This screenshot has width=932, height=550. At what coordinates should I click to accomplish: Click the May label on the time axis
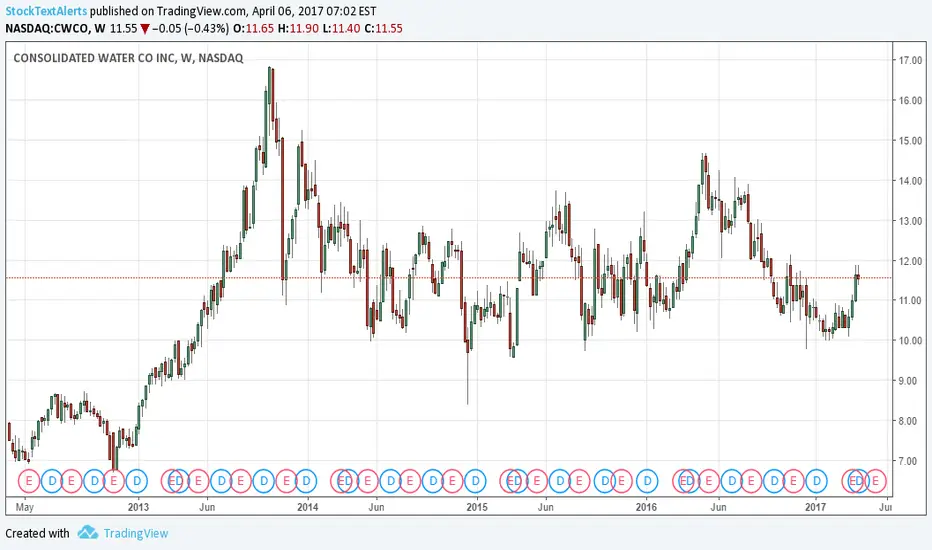point(24,507)
